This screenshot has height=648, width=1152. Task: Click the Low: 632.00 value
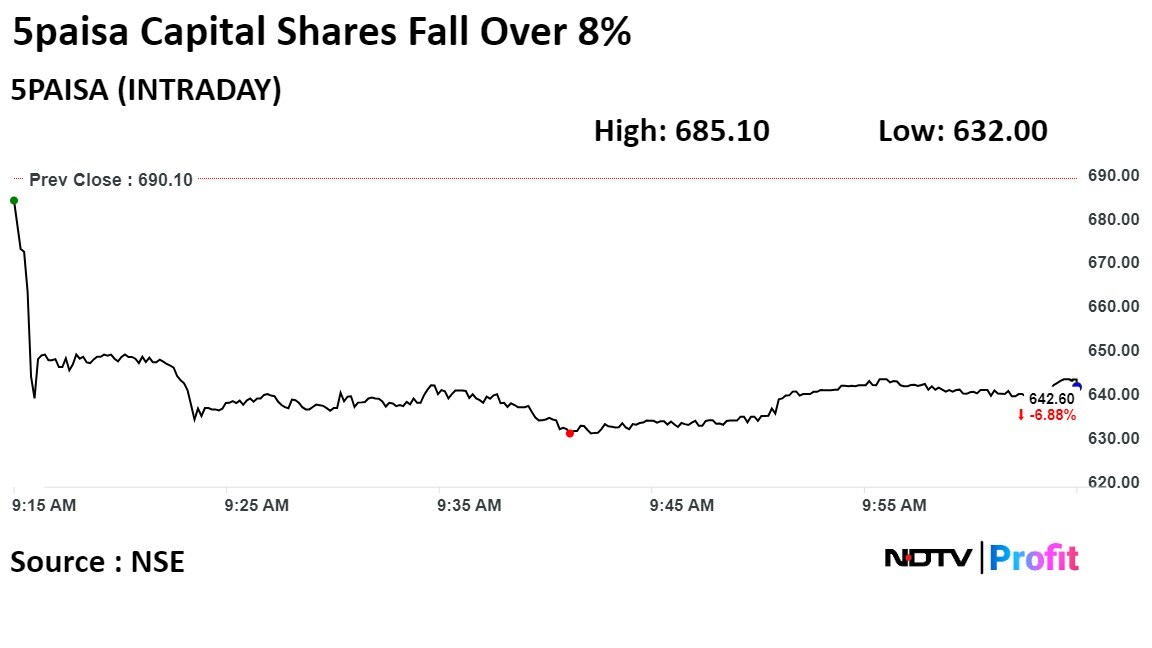pyautogui.click(x=963, y=130)
